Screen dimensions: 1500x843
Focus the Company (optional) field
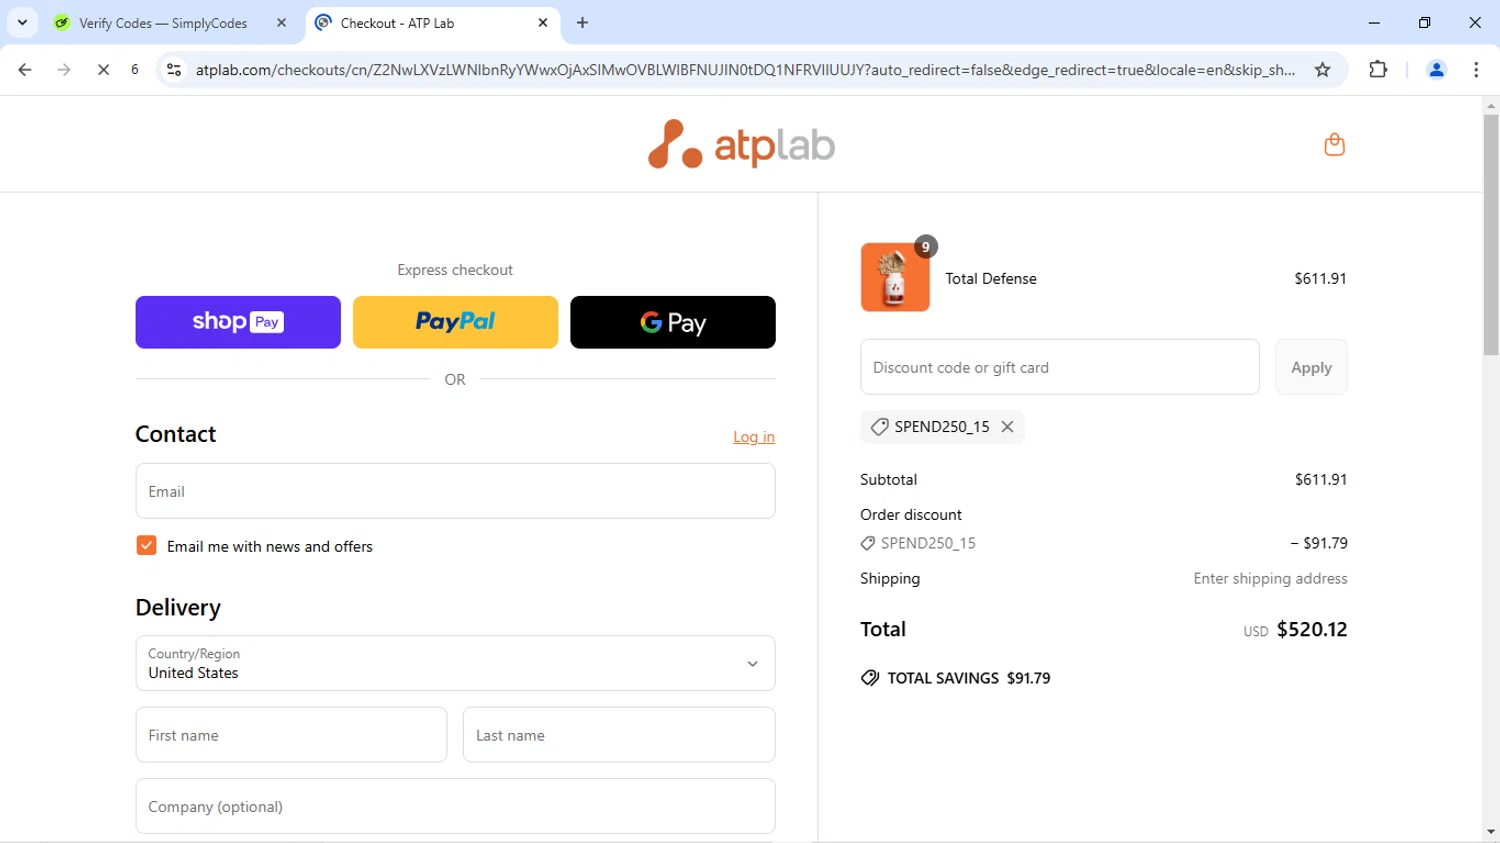tap(455, 806)
